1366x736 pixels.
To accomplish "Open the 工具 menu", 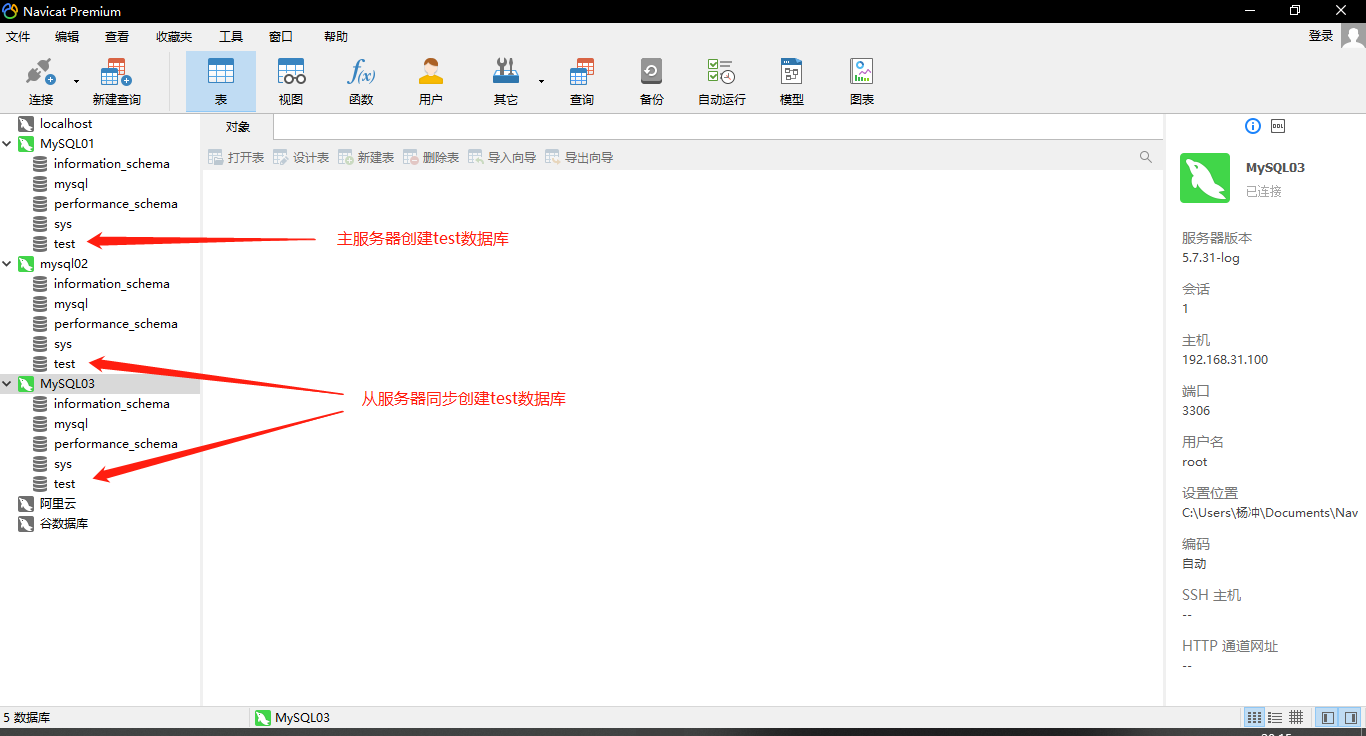I will [231, 36].
